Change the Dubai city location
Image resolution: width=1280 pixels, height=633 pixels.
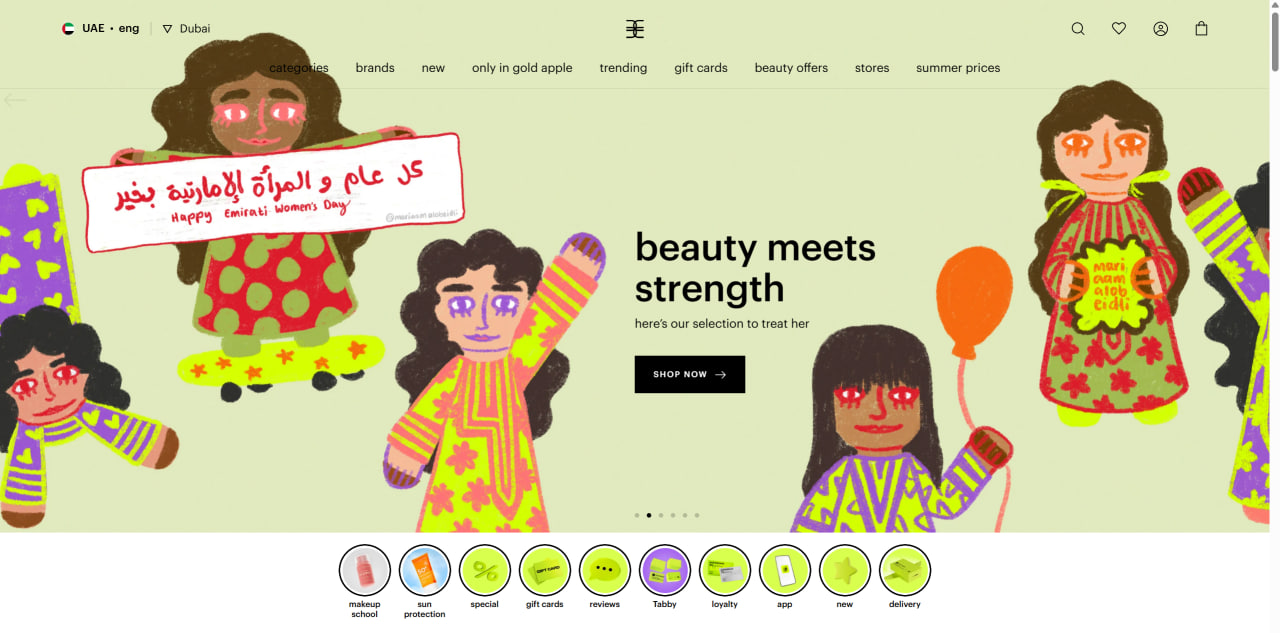(186, 29)
